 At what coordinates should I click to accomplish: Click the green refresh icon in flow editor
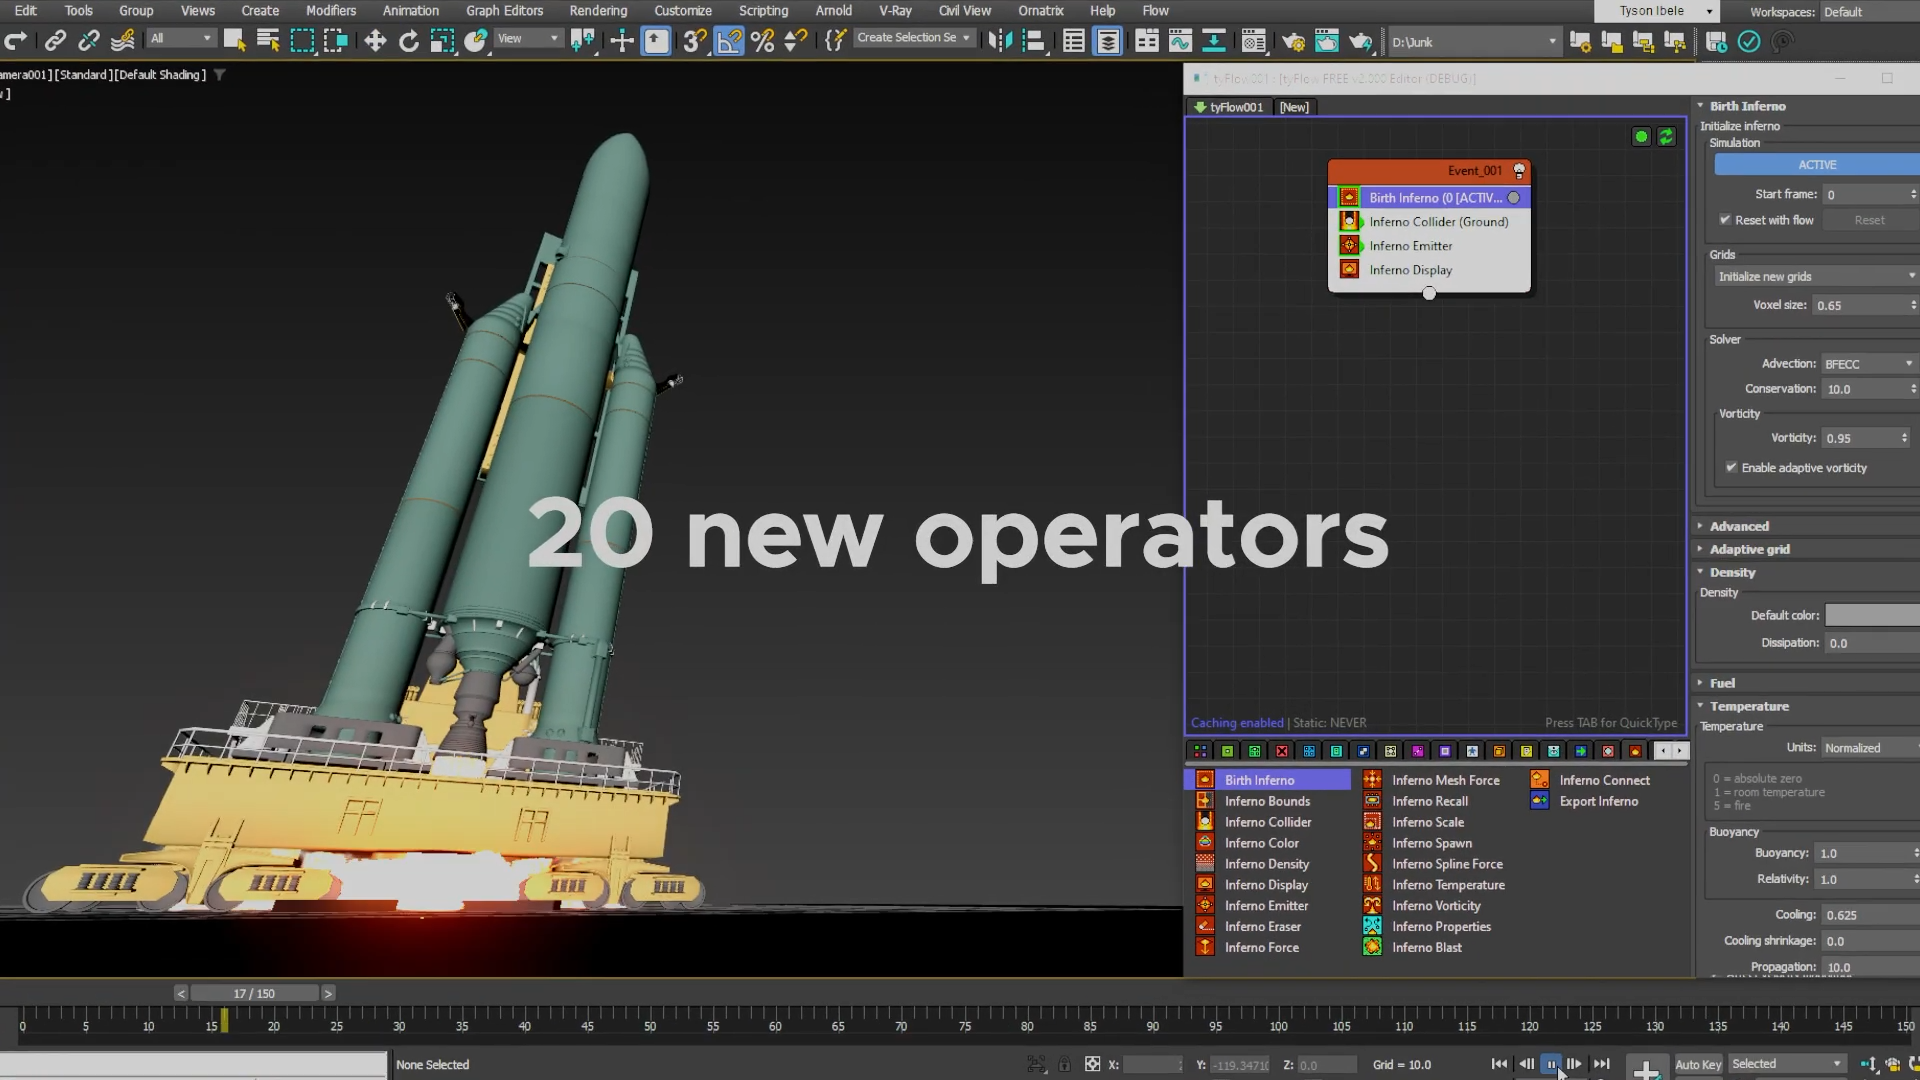click(x=1666, y=137)
